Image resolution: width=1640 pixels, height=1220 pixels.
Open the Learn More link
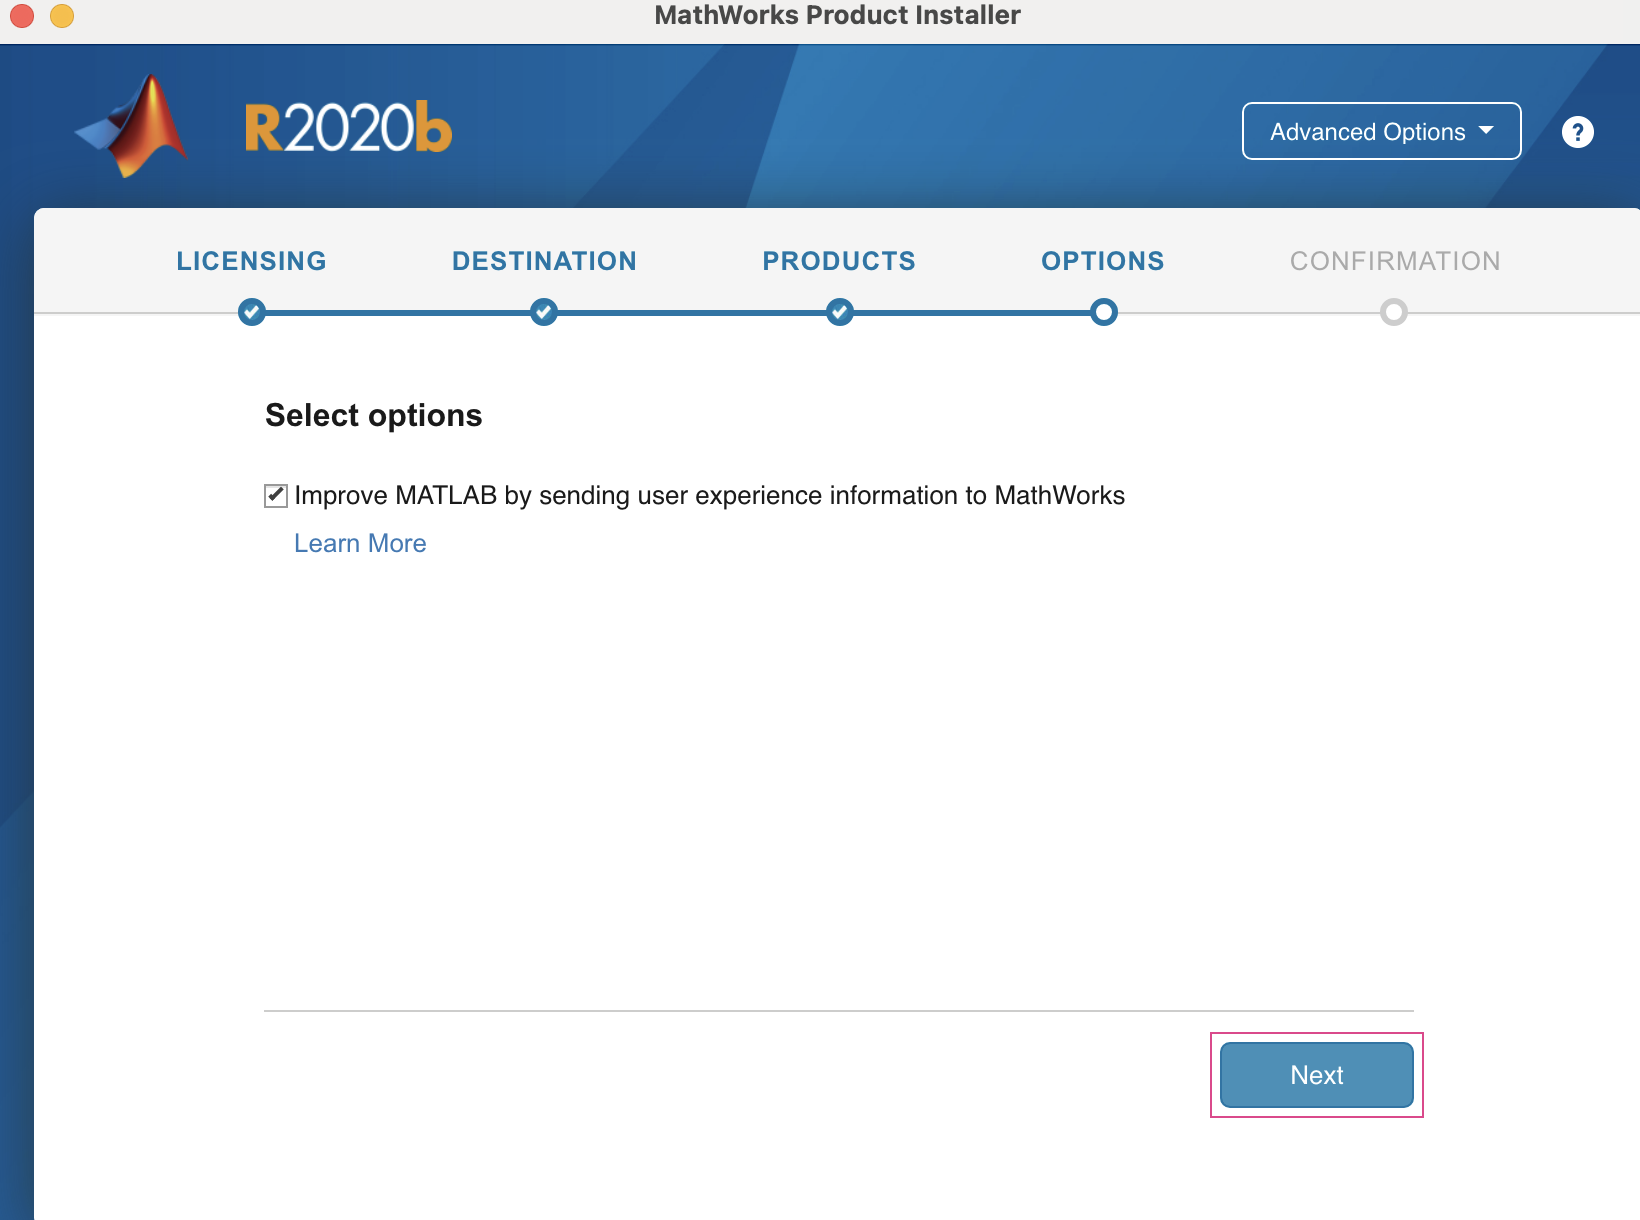pos(360,543)
